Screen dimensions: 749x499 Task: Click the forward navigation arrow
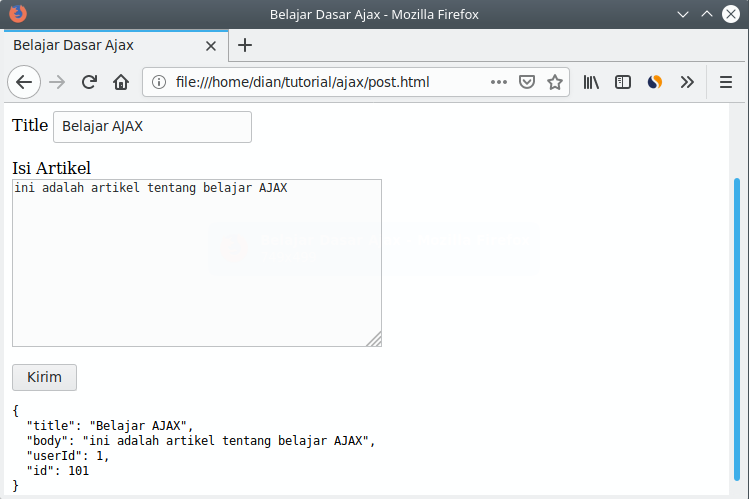(x=57, y=82)
